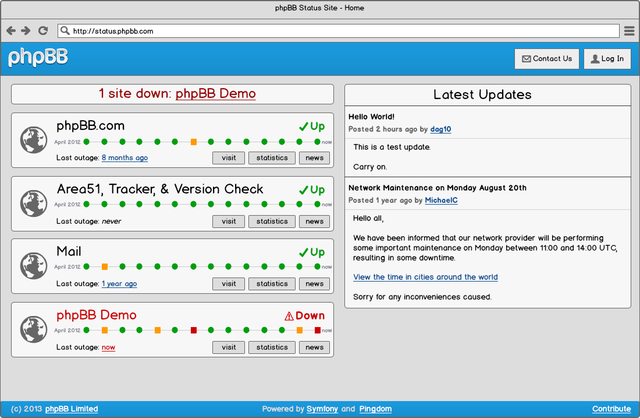Click statistics on the Area51 card

pyautogui.click(x=272, y=221)
